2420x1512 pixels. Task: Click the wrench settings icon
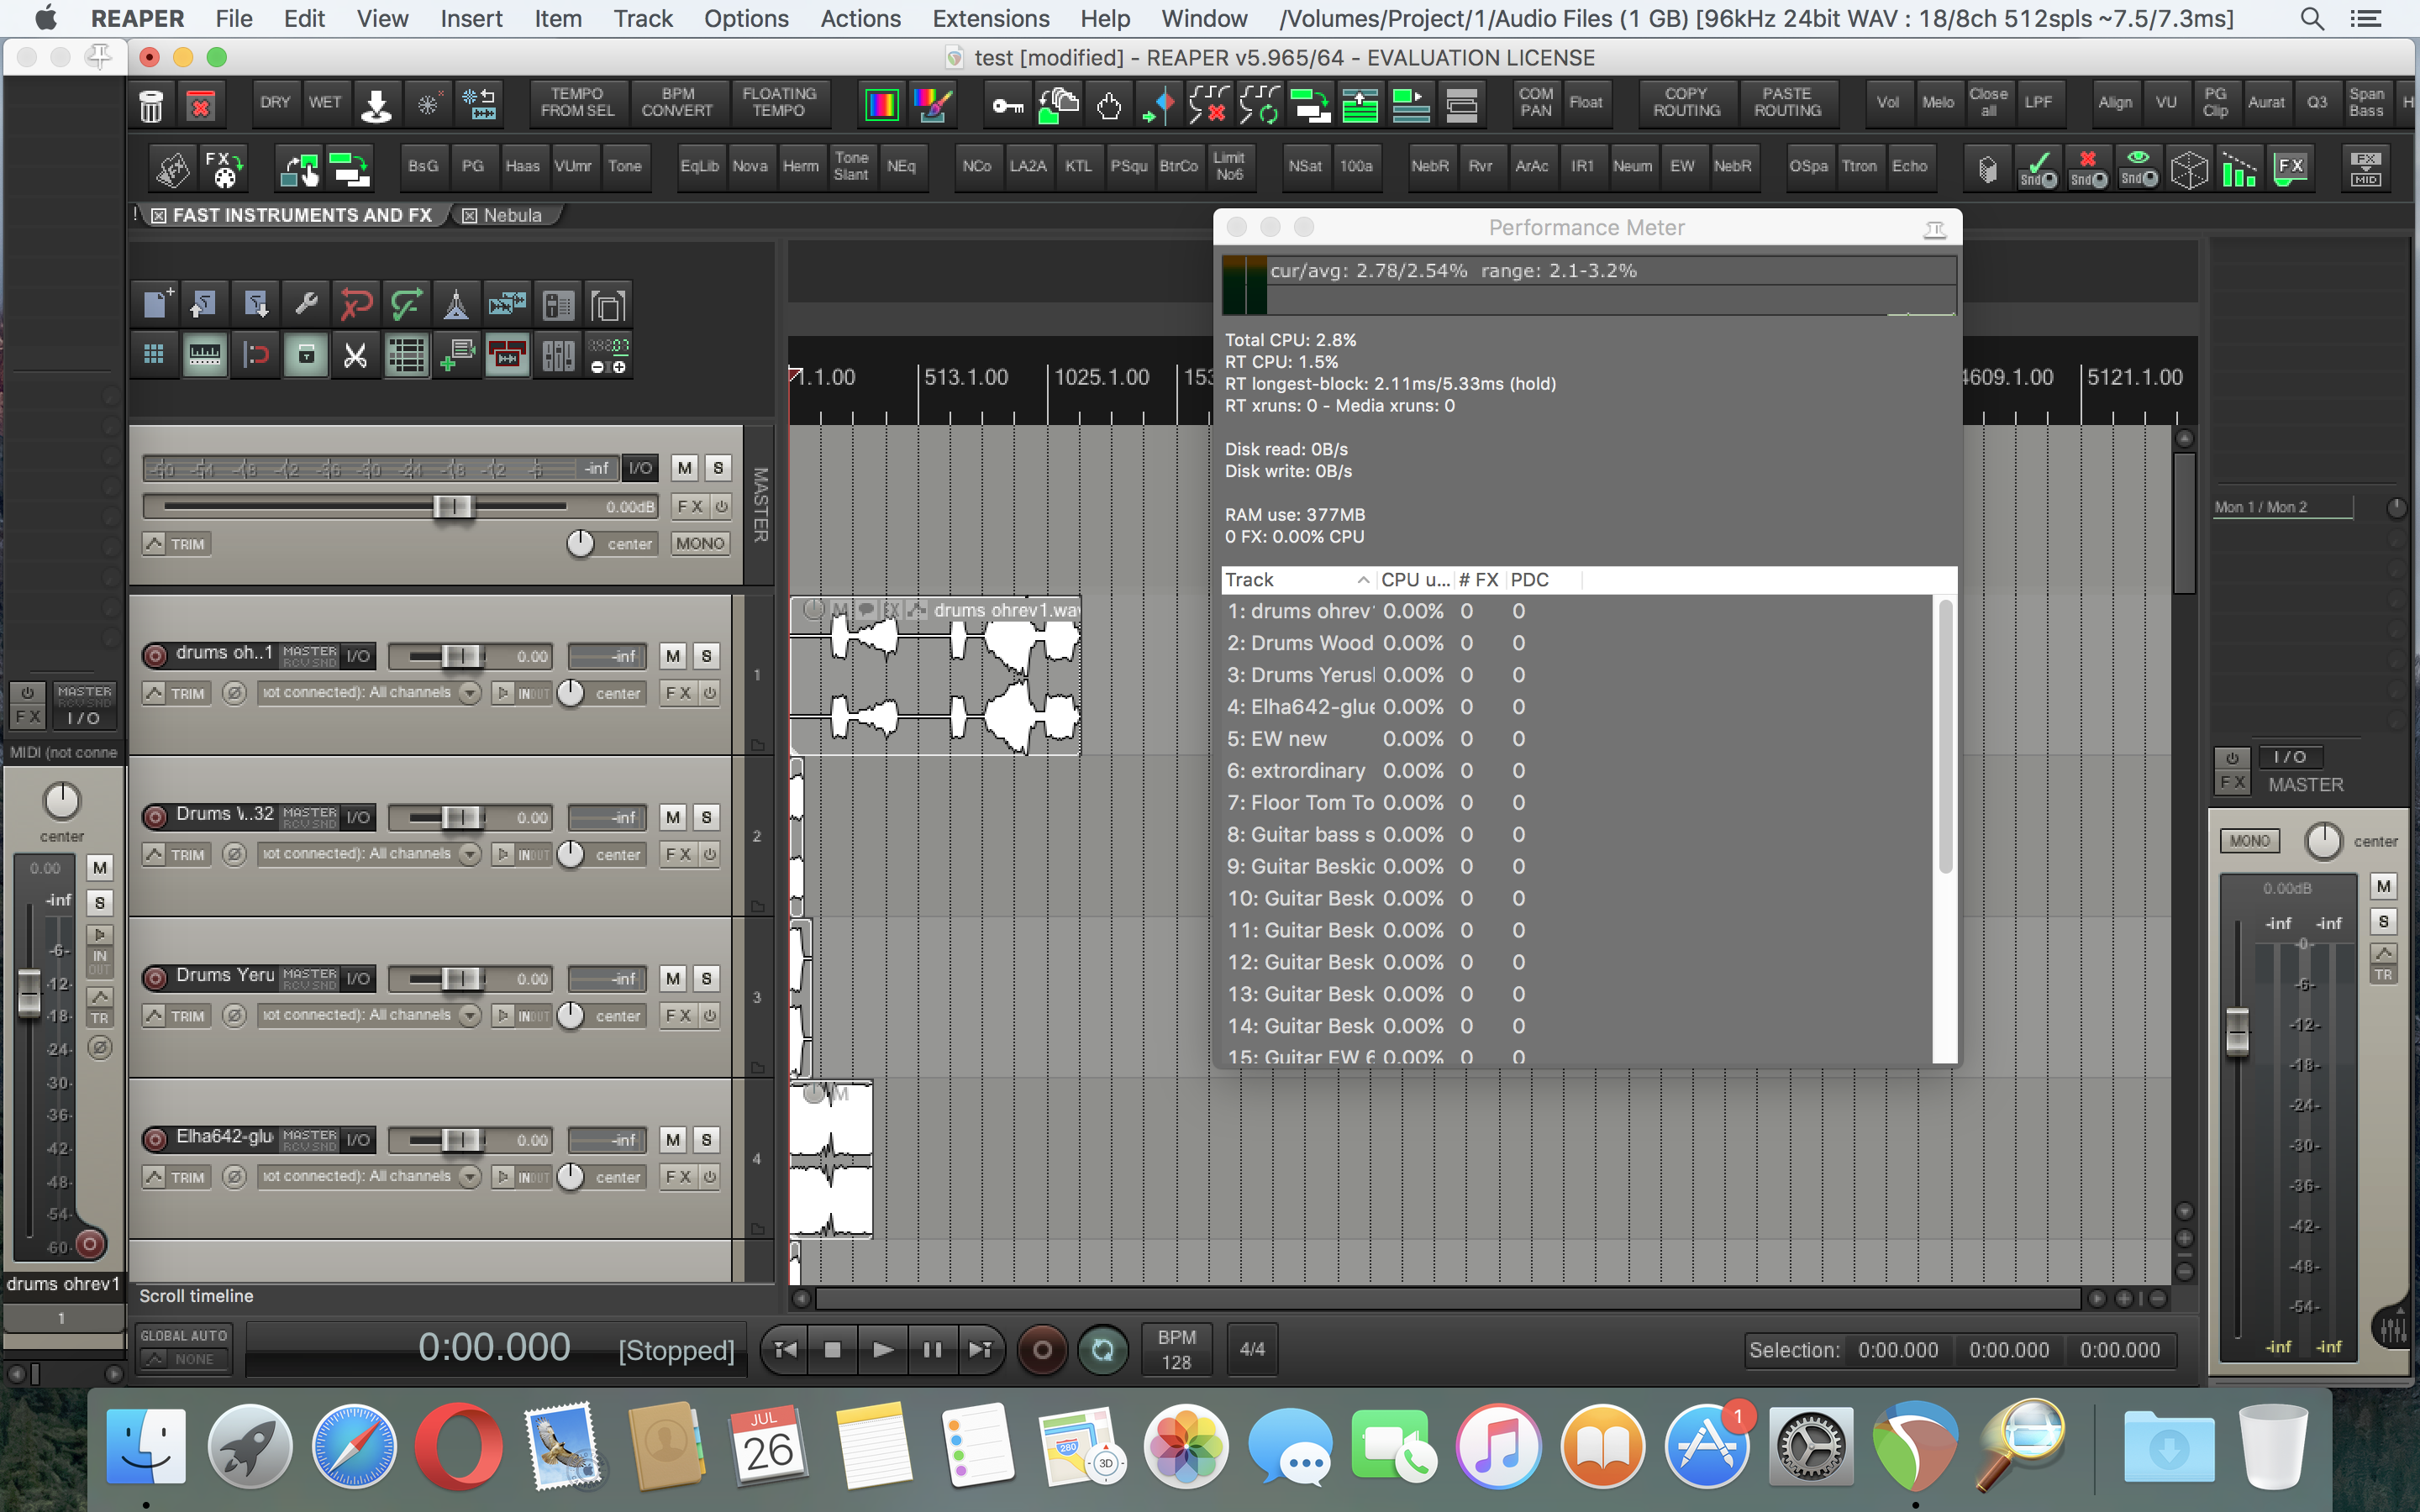pos(306,305)
